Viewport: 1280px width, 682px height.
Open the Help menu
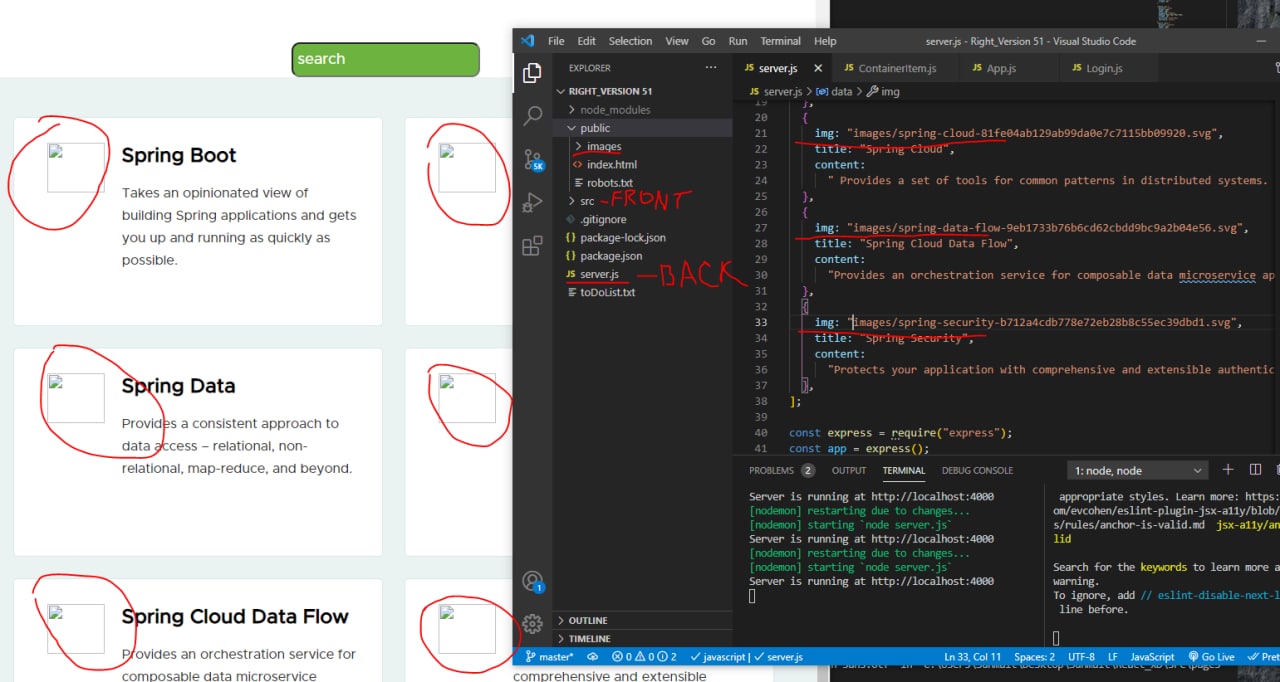point(825,41)
